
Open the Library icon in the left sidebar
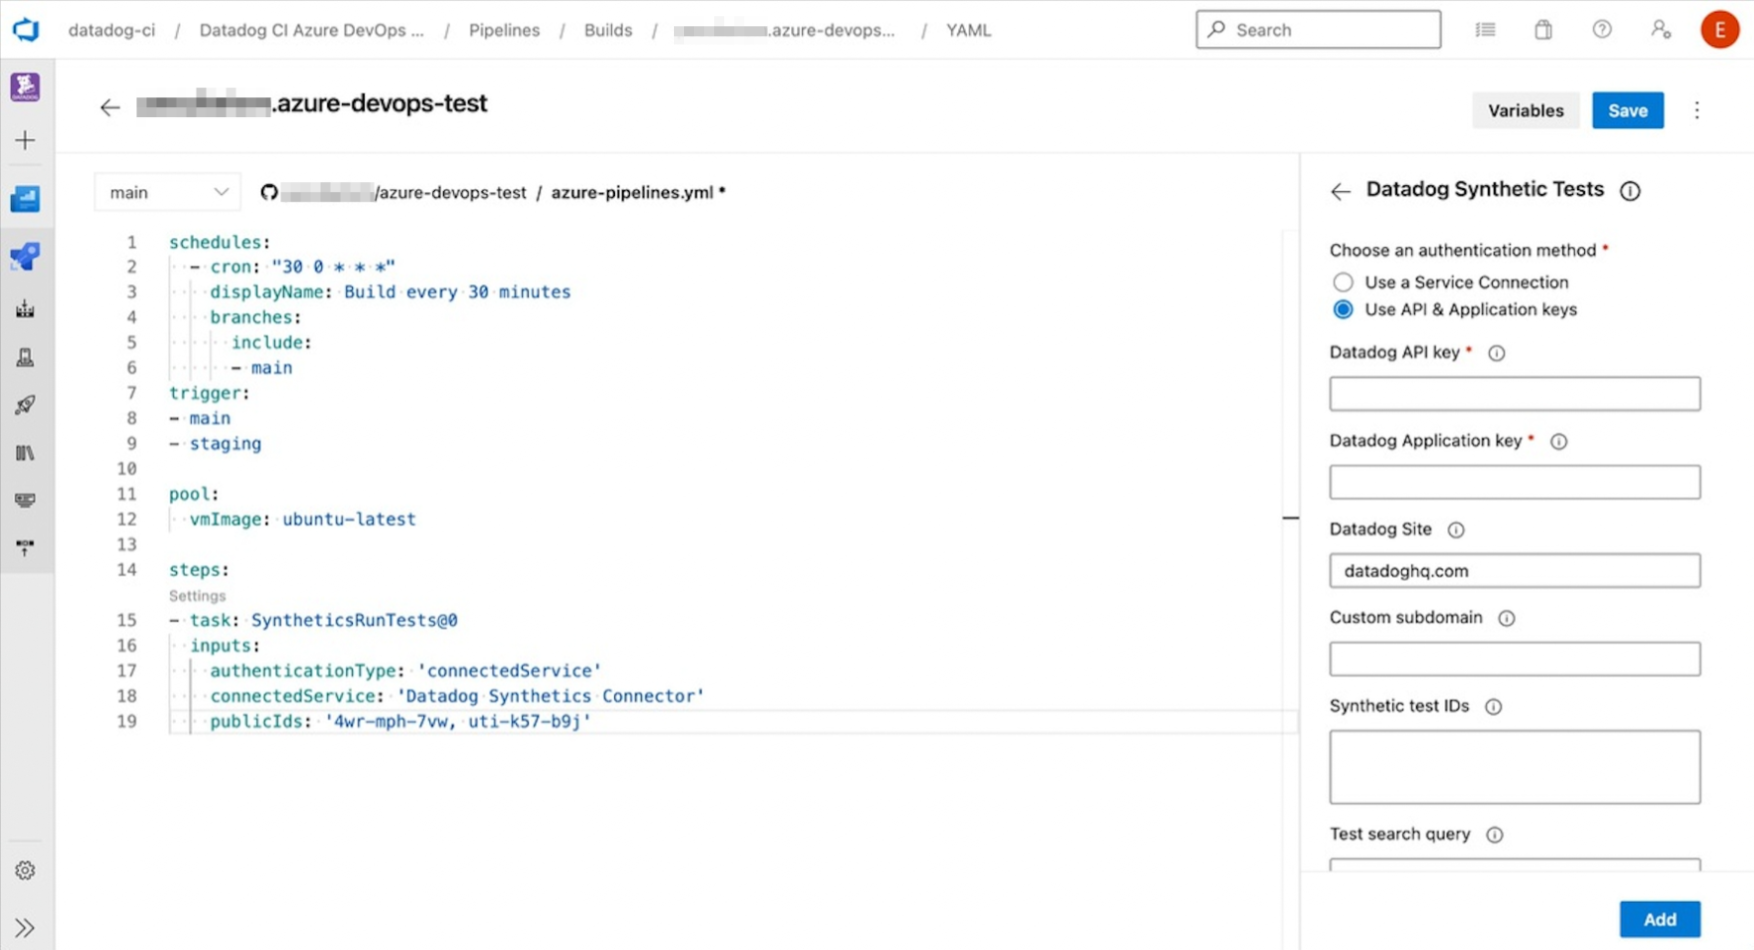(25, 453)
